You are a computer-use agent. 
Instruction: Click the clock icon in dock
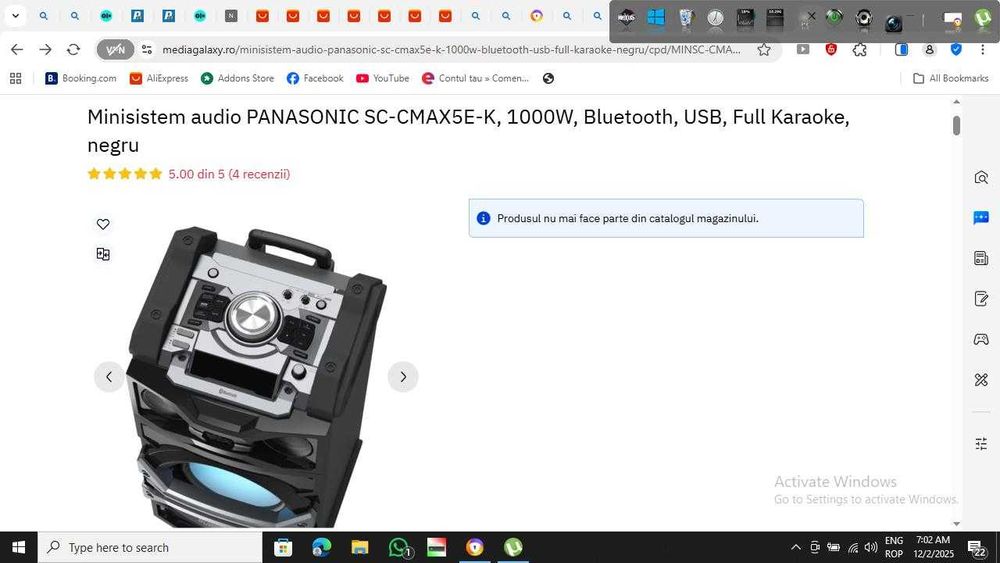point(716,19)
